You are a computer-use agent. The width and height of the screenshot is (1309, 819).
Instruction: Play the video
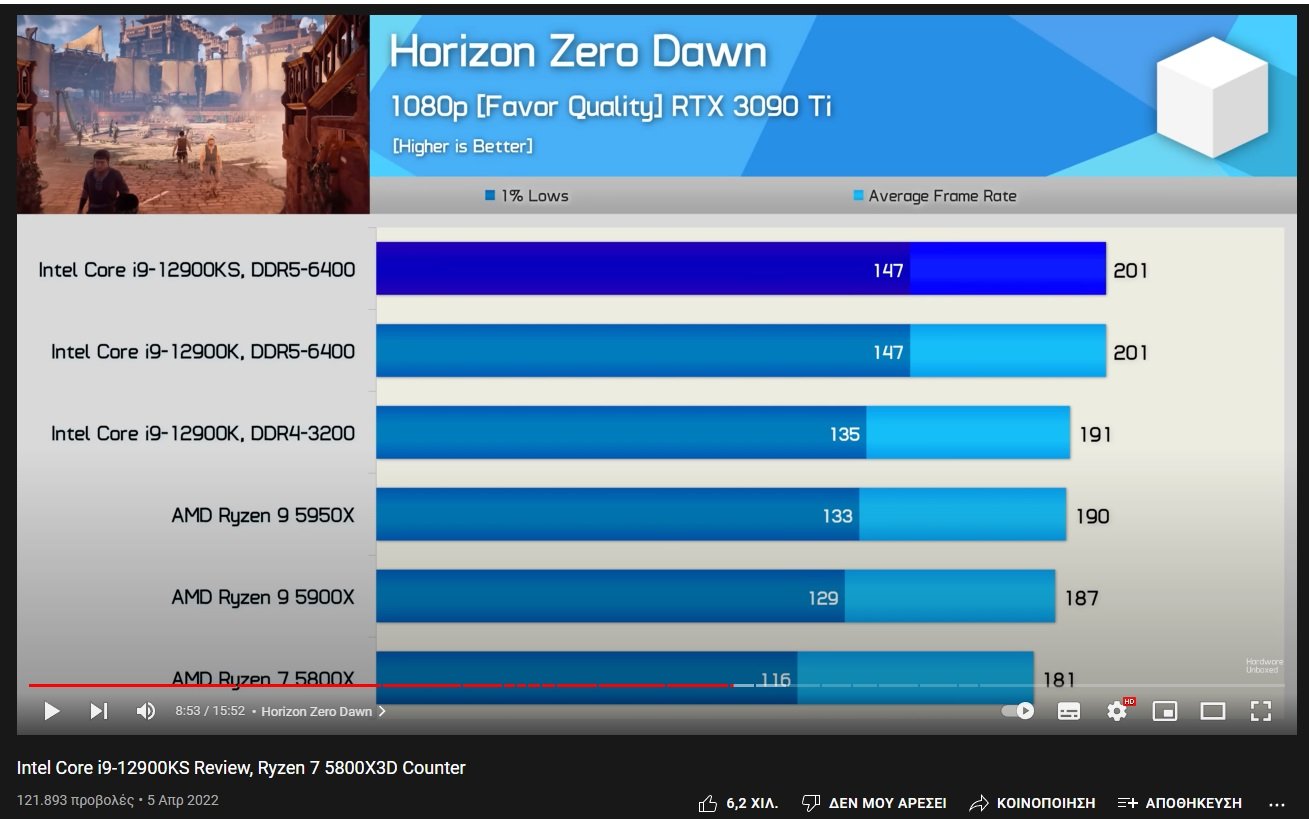tap(52, 711)
